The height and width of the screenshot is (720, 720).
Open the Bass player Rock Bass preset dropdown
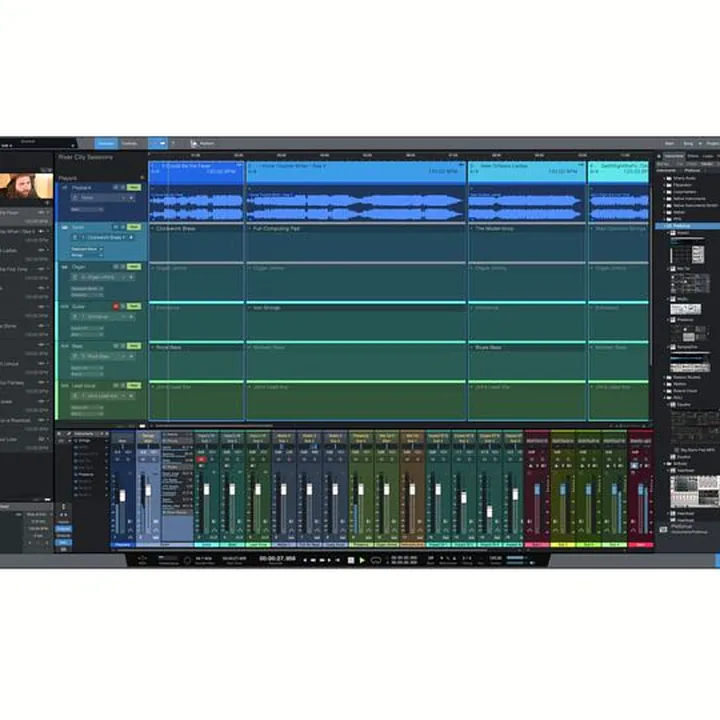click(103, 356)
